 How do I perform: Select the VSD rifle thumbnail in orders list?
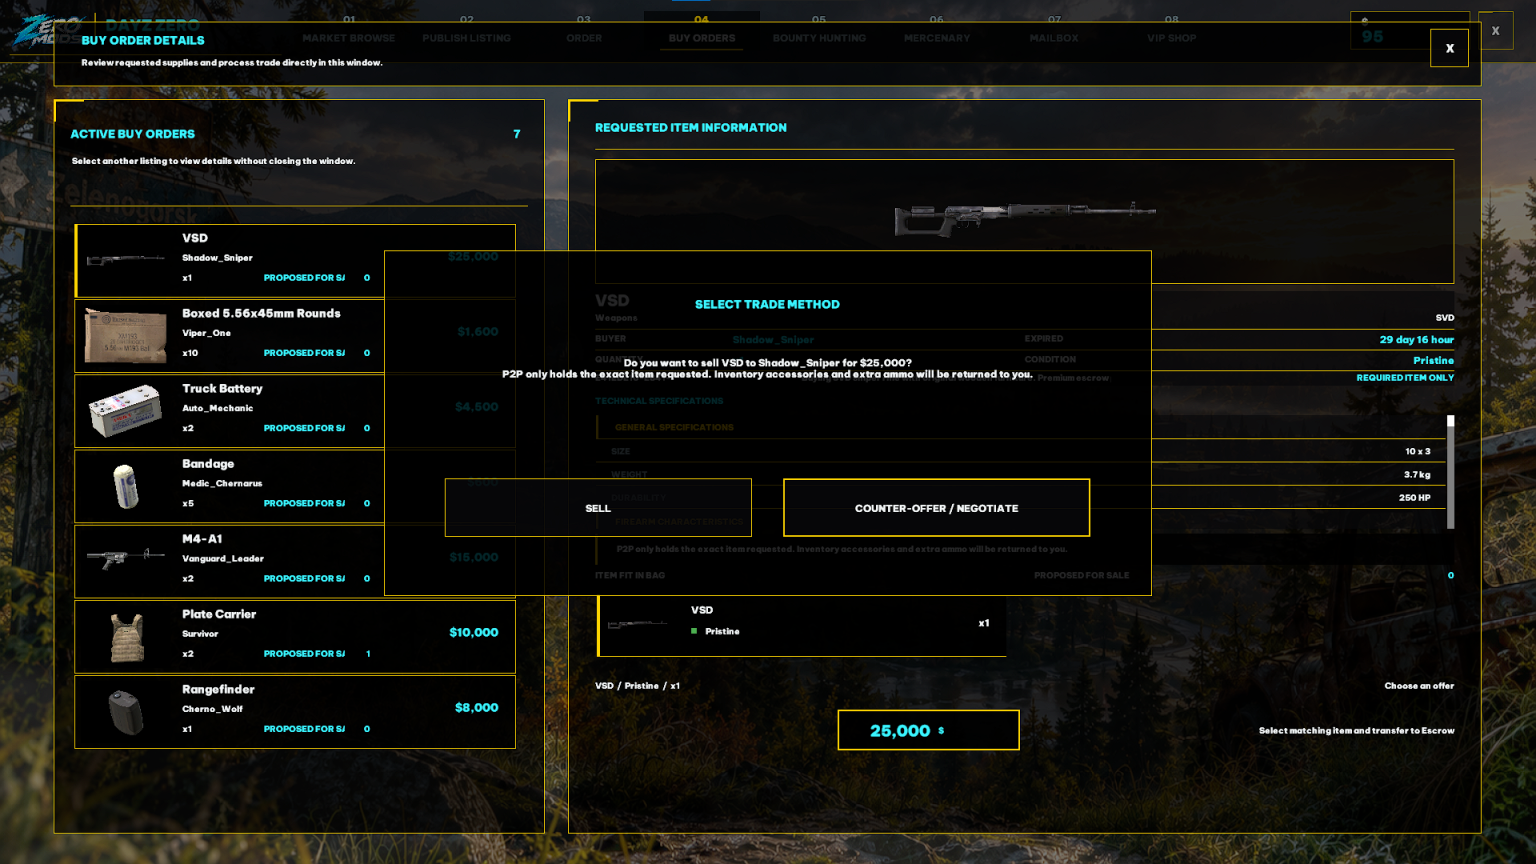126,260
